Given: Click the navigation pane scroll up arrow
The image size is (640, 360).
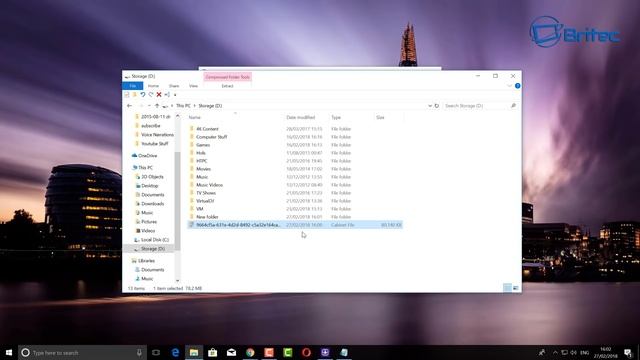Looking at the screenshot, I should [x=178, y=116].
